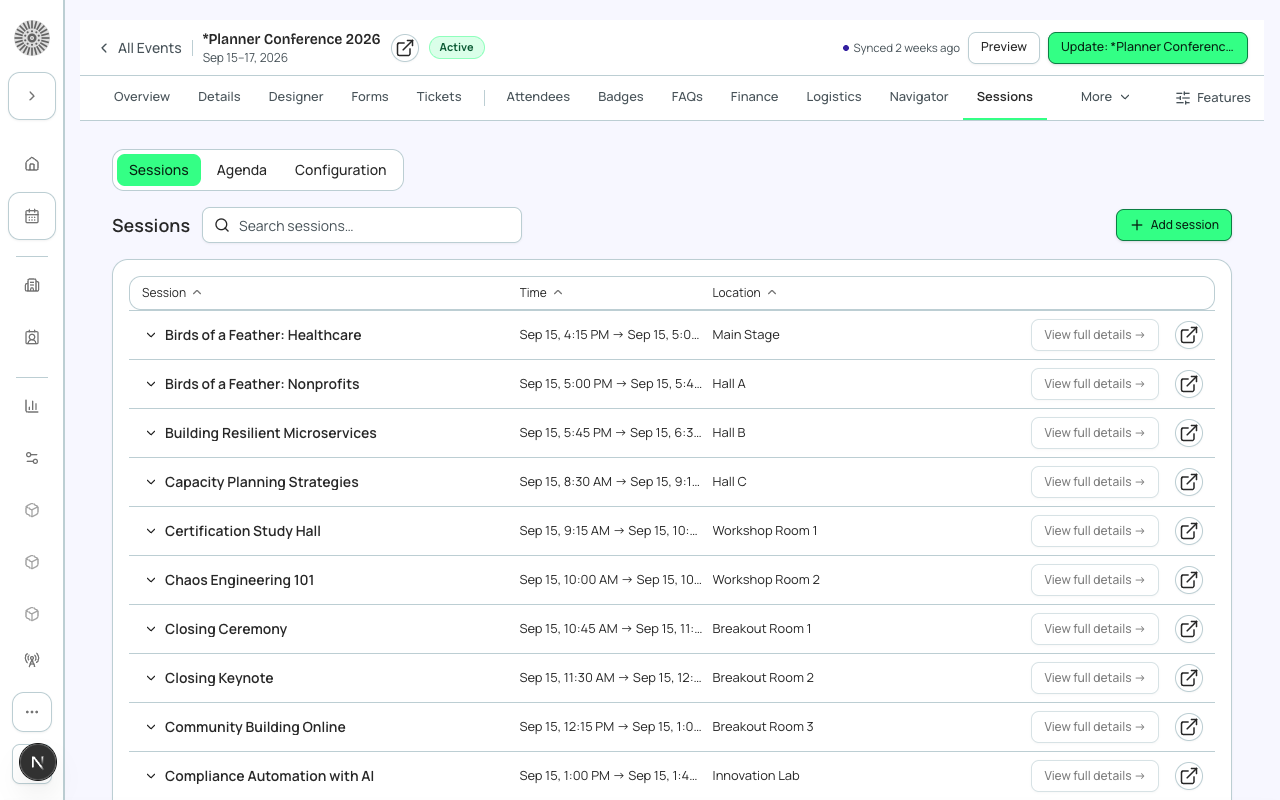Image resolution: width=1280 pixels, height=800 pixels.
Task: Click the 'Synced 2 weeks ago' status
Action: tap(901, 48)
